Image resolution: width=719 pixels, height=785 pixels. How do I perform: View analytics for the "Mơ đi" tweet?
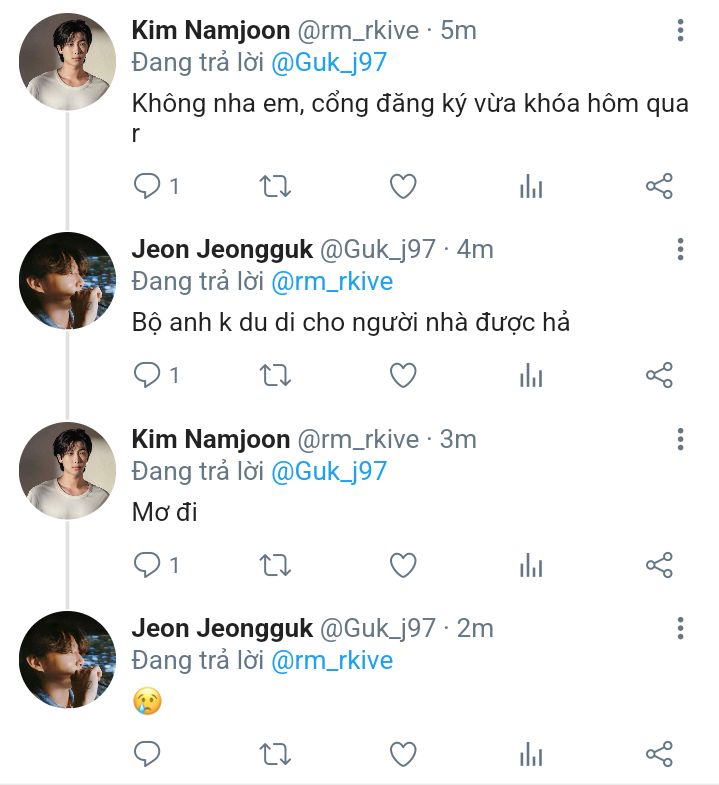click(531, 565)
